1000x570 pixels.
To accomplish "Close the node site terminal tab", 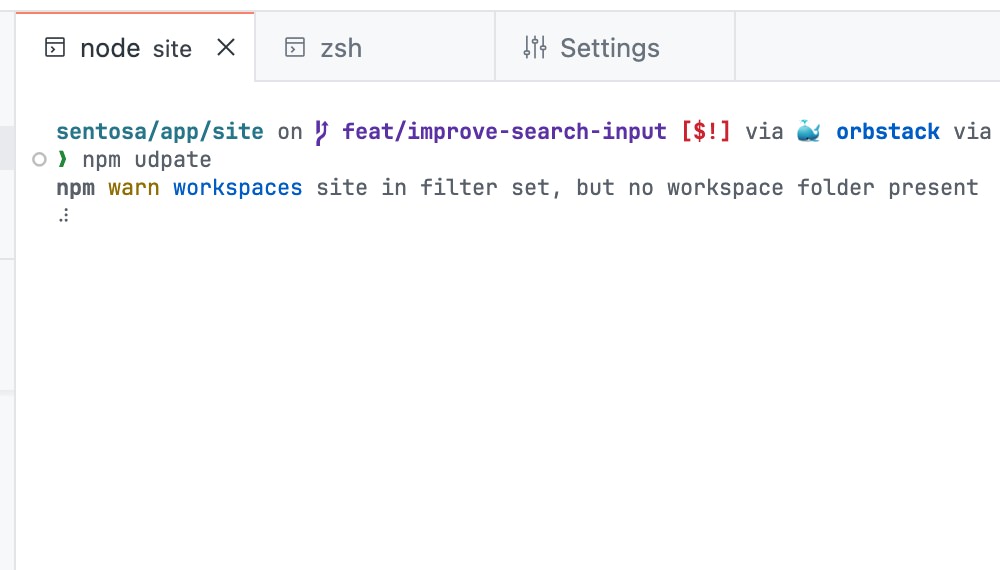I will point(226,47).
